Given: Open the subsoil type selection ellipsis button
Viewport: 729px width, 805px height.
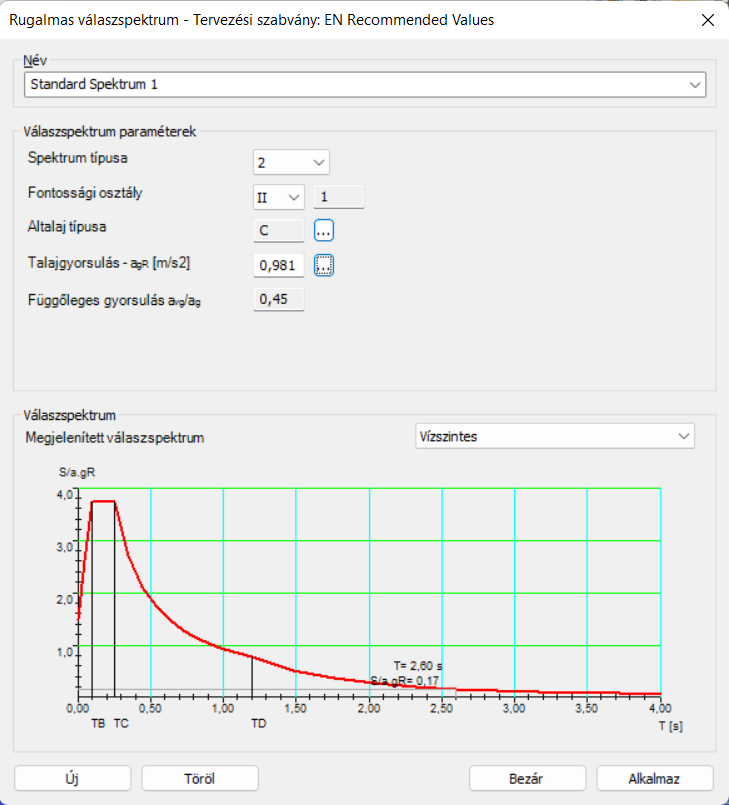Looking at the screenshot, I should (x=324, y=231).
